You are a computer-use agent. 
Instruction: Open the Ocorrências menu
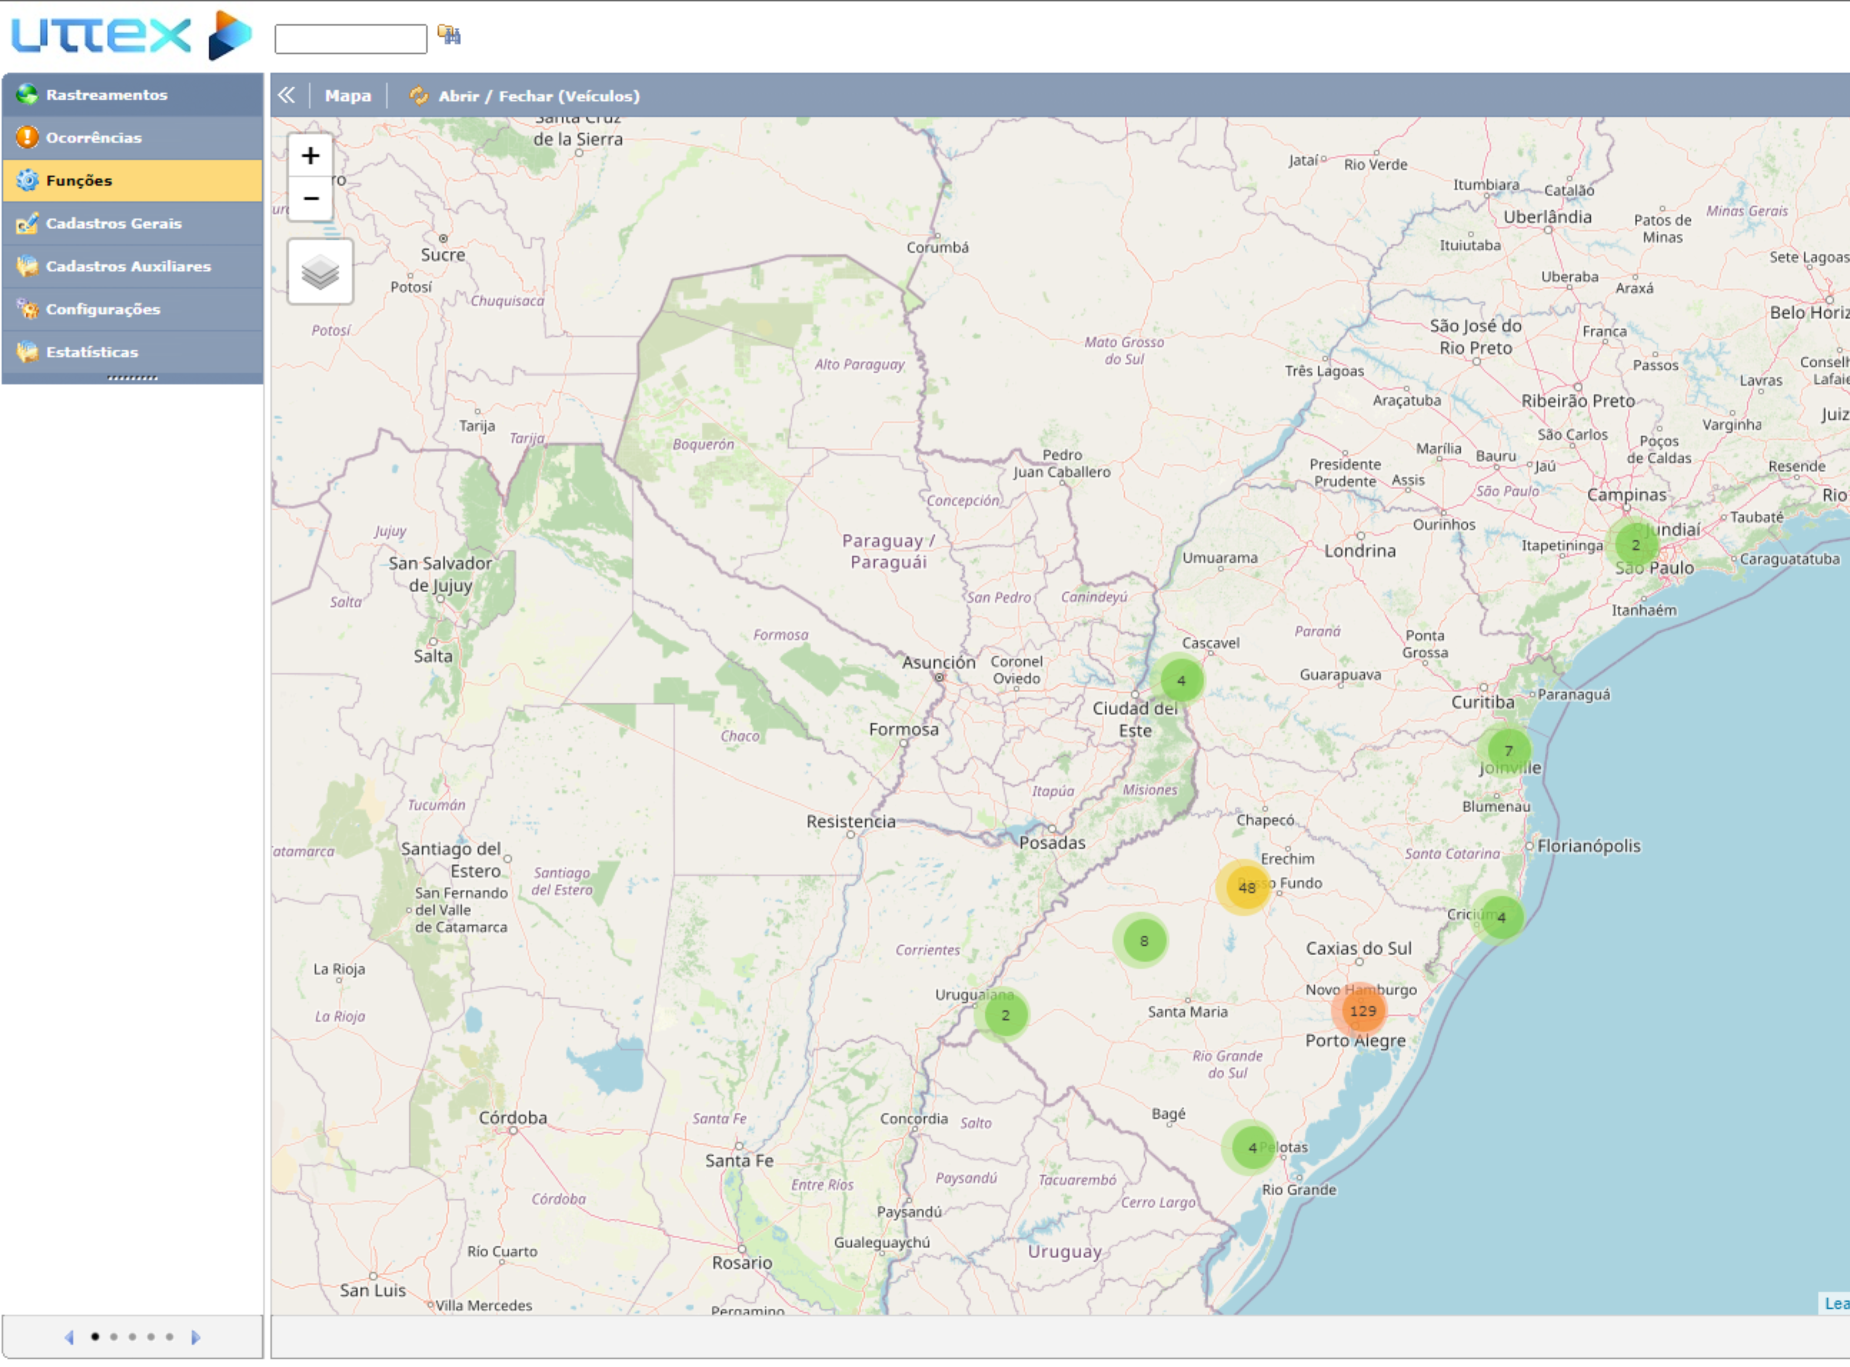click(x=132, y=138)
